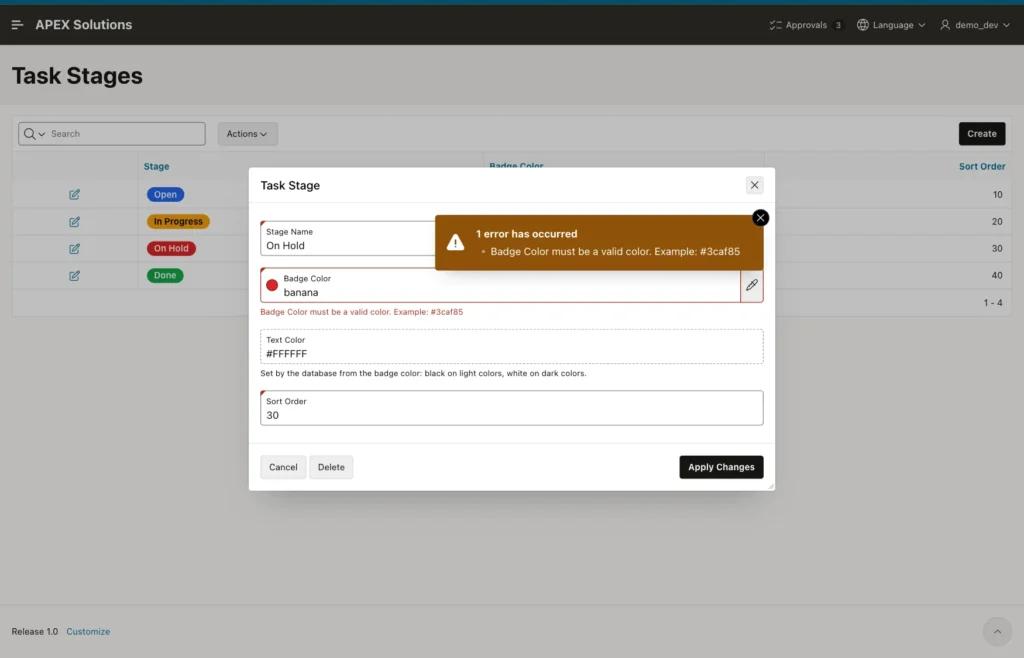Click the report Search field
This screenshot has width=1024, height=658.
coord(126,134)
